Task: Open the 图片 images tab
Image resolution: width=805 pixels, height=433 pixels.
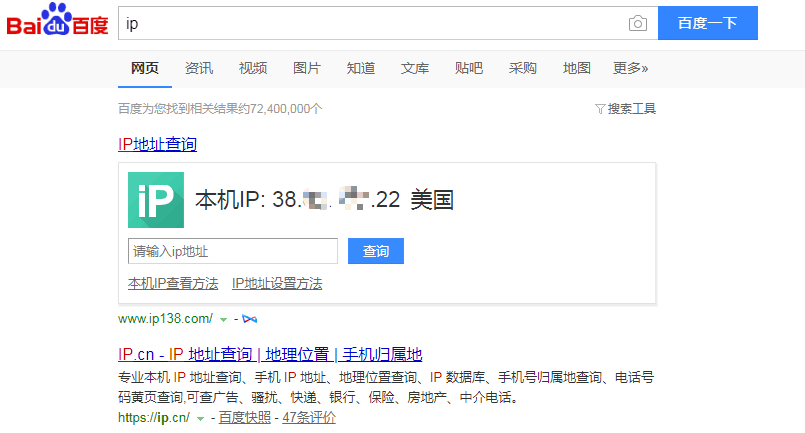Action: [307, 68]
